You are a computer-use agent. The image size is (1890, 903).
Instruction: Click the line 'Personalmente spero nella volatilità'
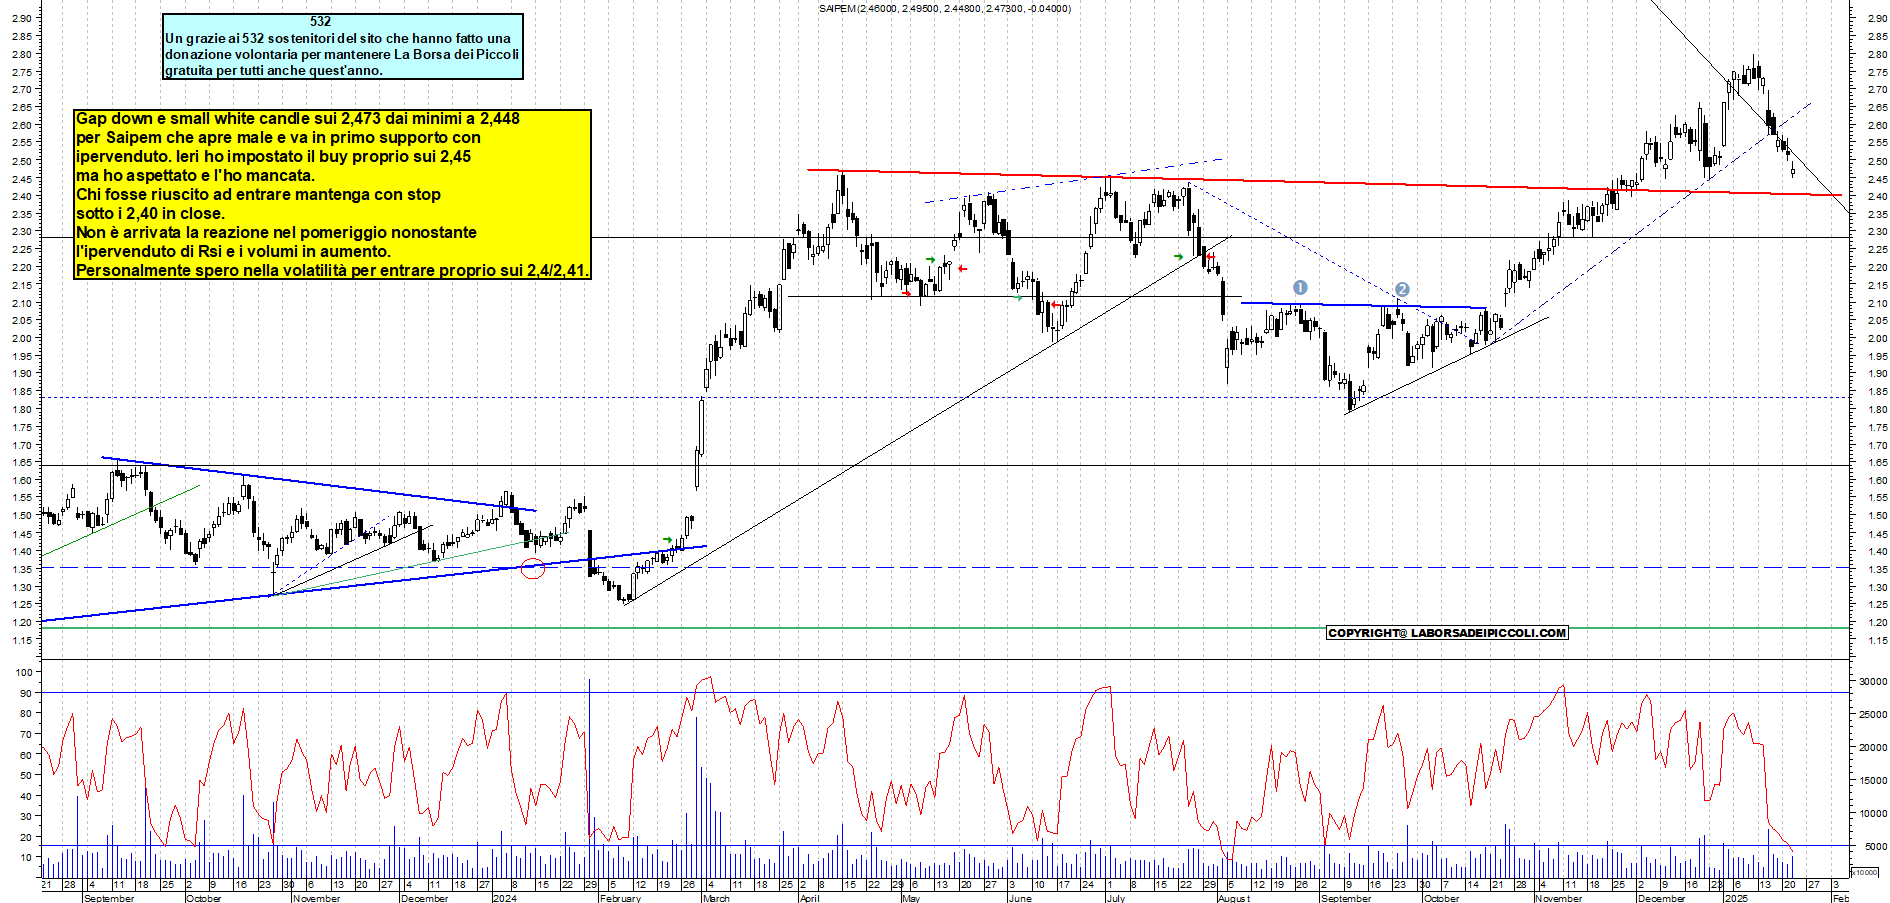click(332, 270)
